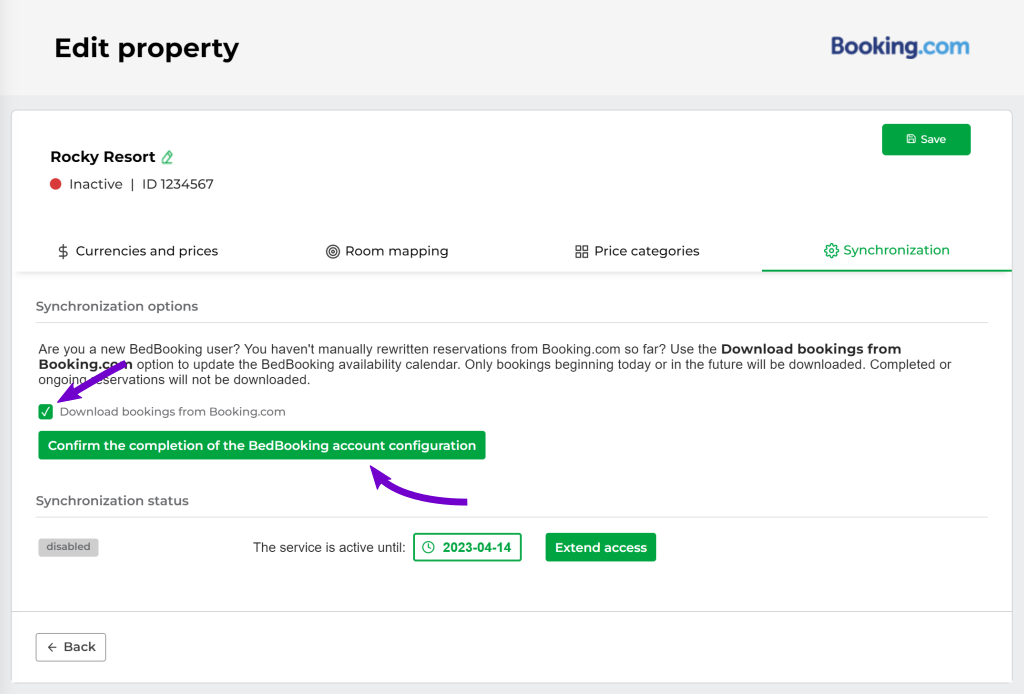Go back using the Back button

coord(71,647)
